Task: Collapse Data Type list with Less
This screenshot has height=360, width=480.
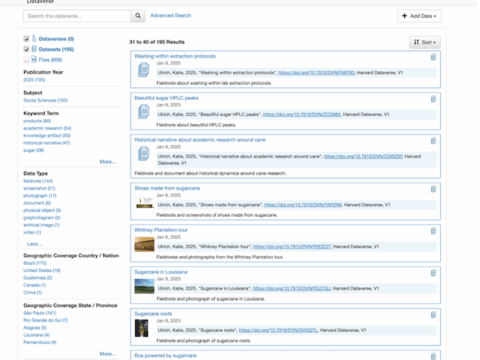Action: point(34,244)
